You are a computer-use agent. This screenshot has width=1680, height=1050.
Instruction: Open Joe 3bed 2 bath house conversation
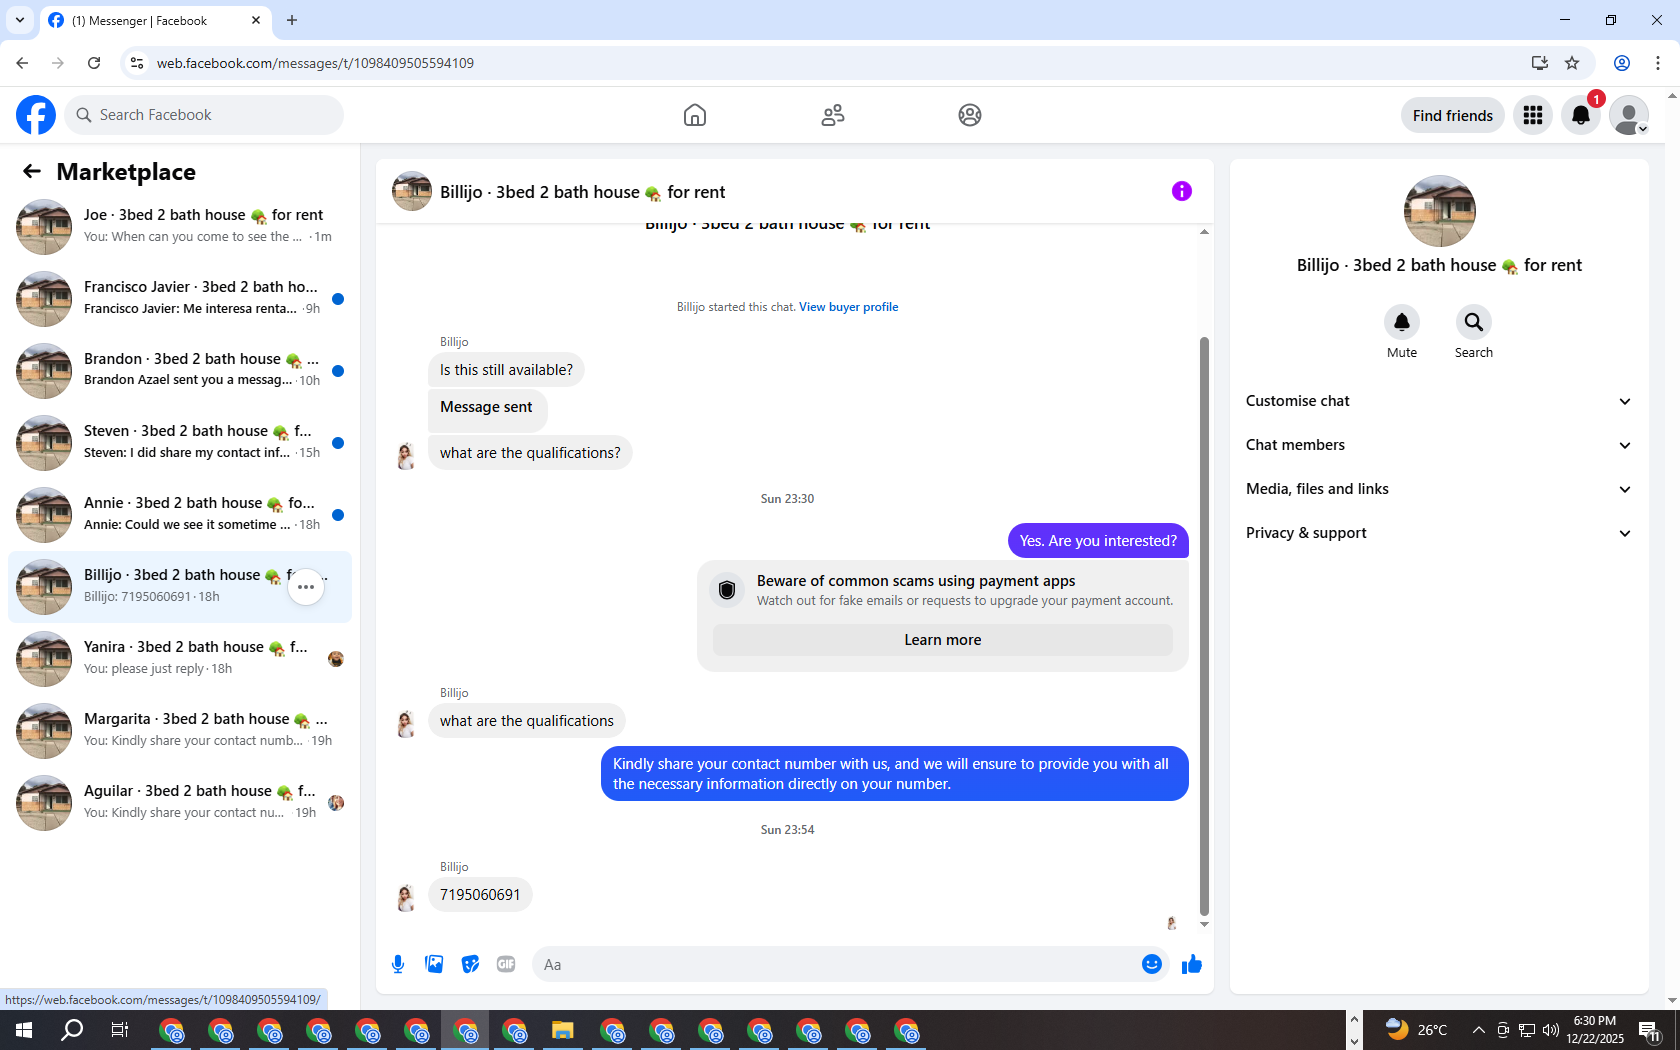click(x=180, y=227)
